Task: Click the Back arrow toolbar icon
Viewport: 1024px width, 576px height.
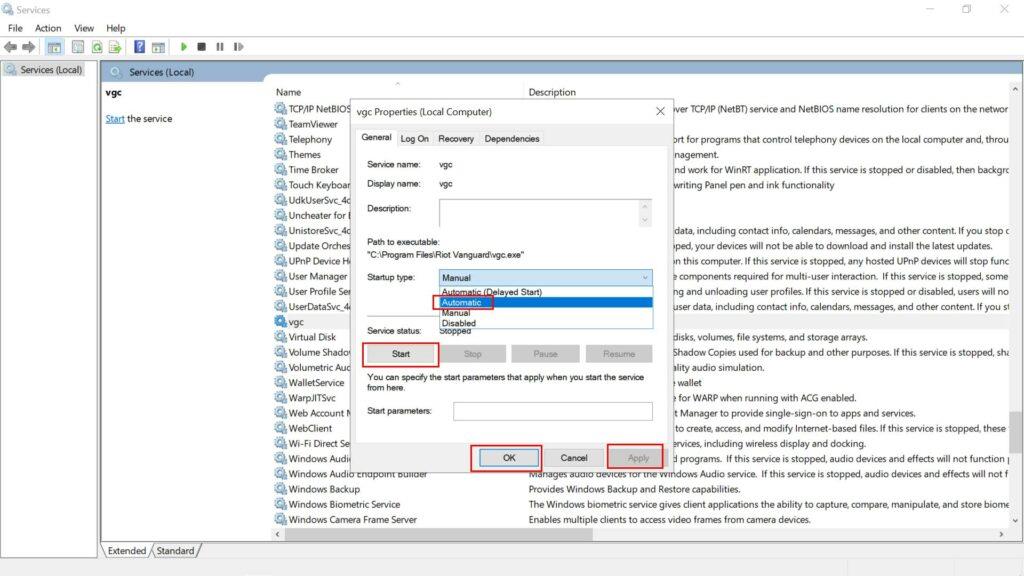Action: [x=10, y=47]
